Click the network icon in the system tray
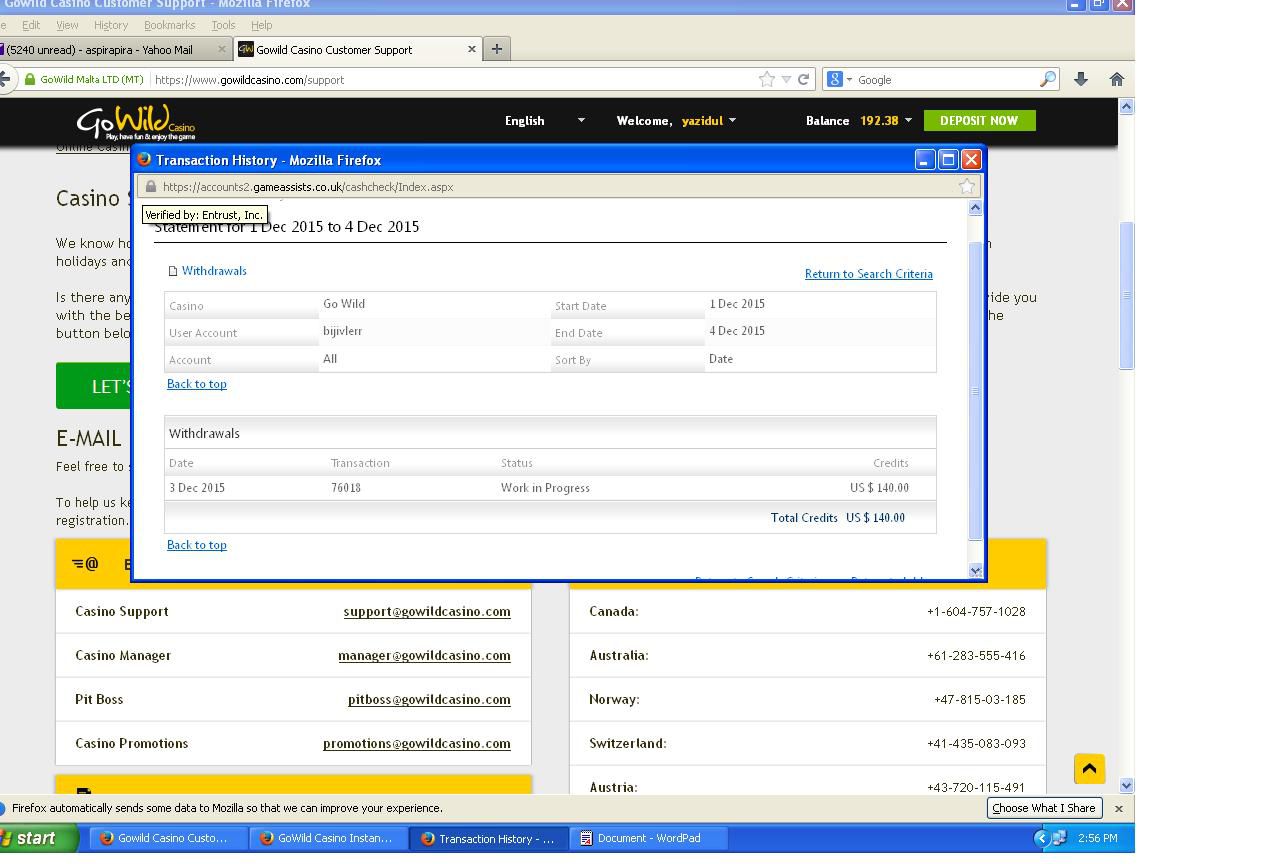Screen dimensions: 1280x864 coord(1059,838)
